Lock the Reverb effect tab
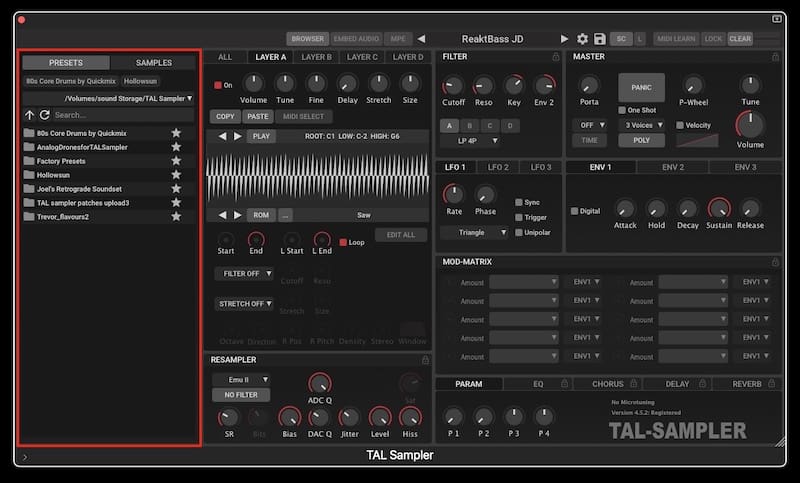The width and height of the screenshot is (800, 483). click(x=771, y=384)
